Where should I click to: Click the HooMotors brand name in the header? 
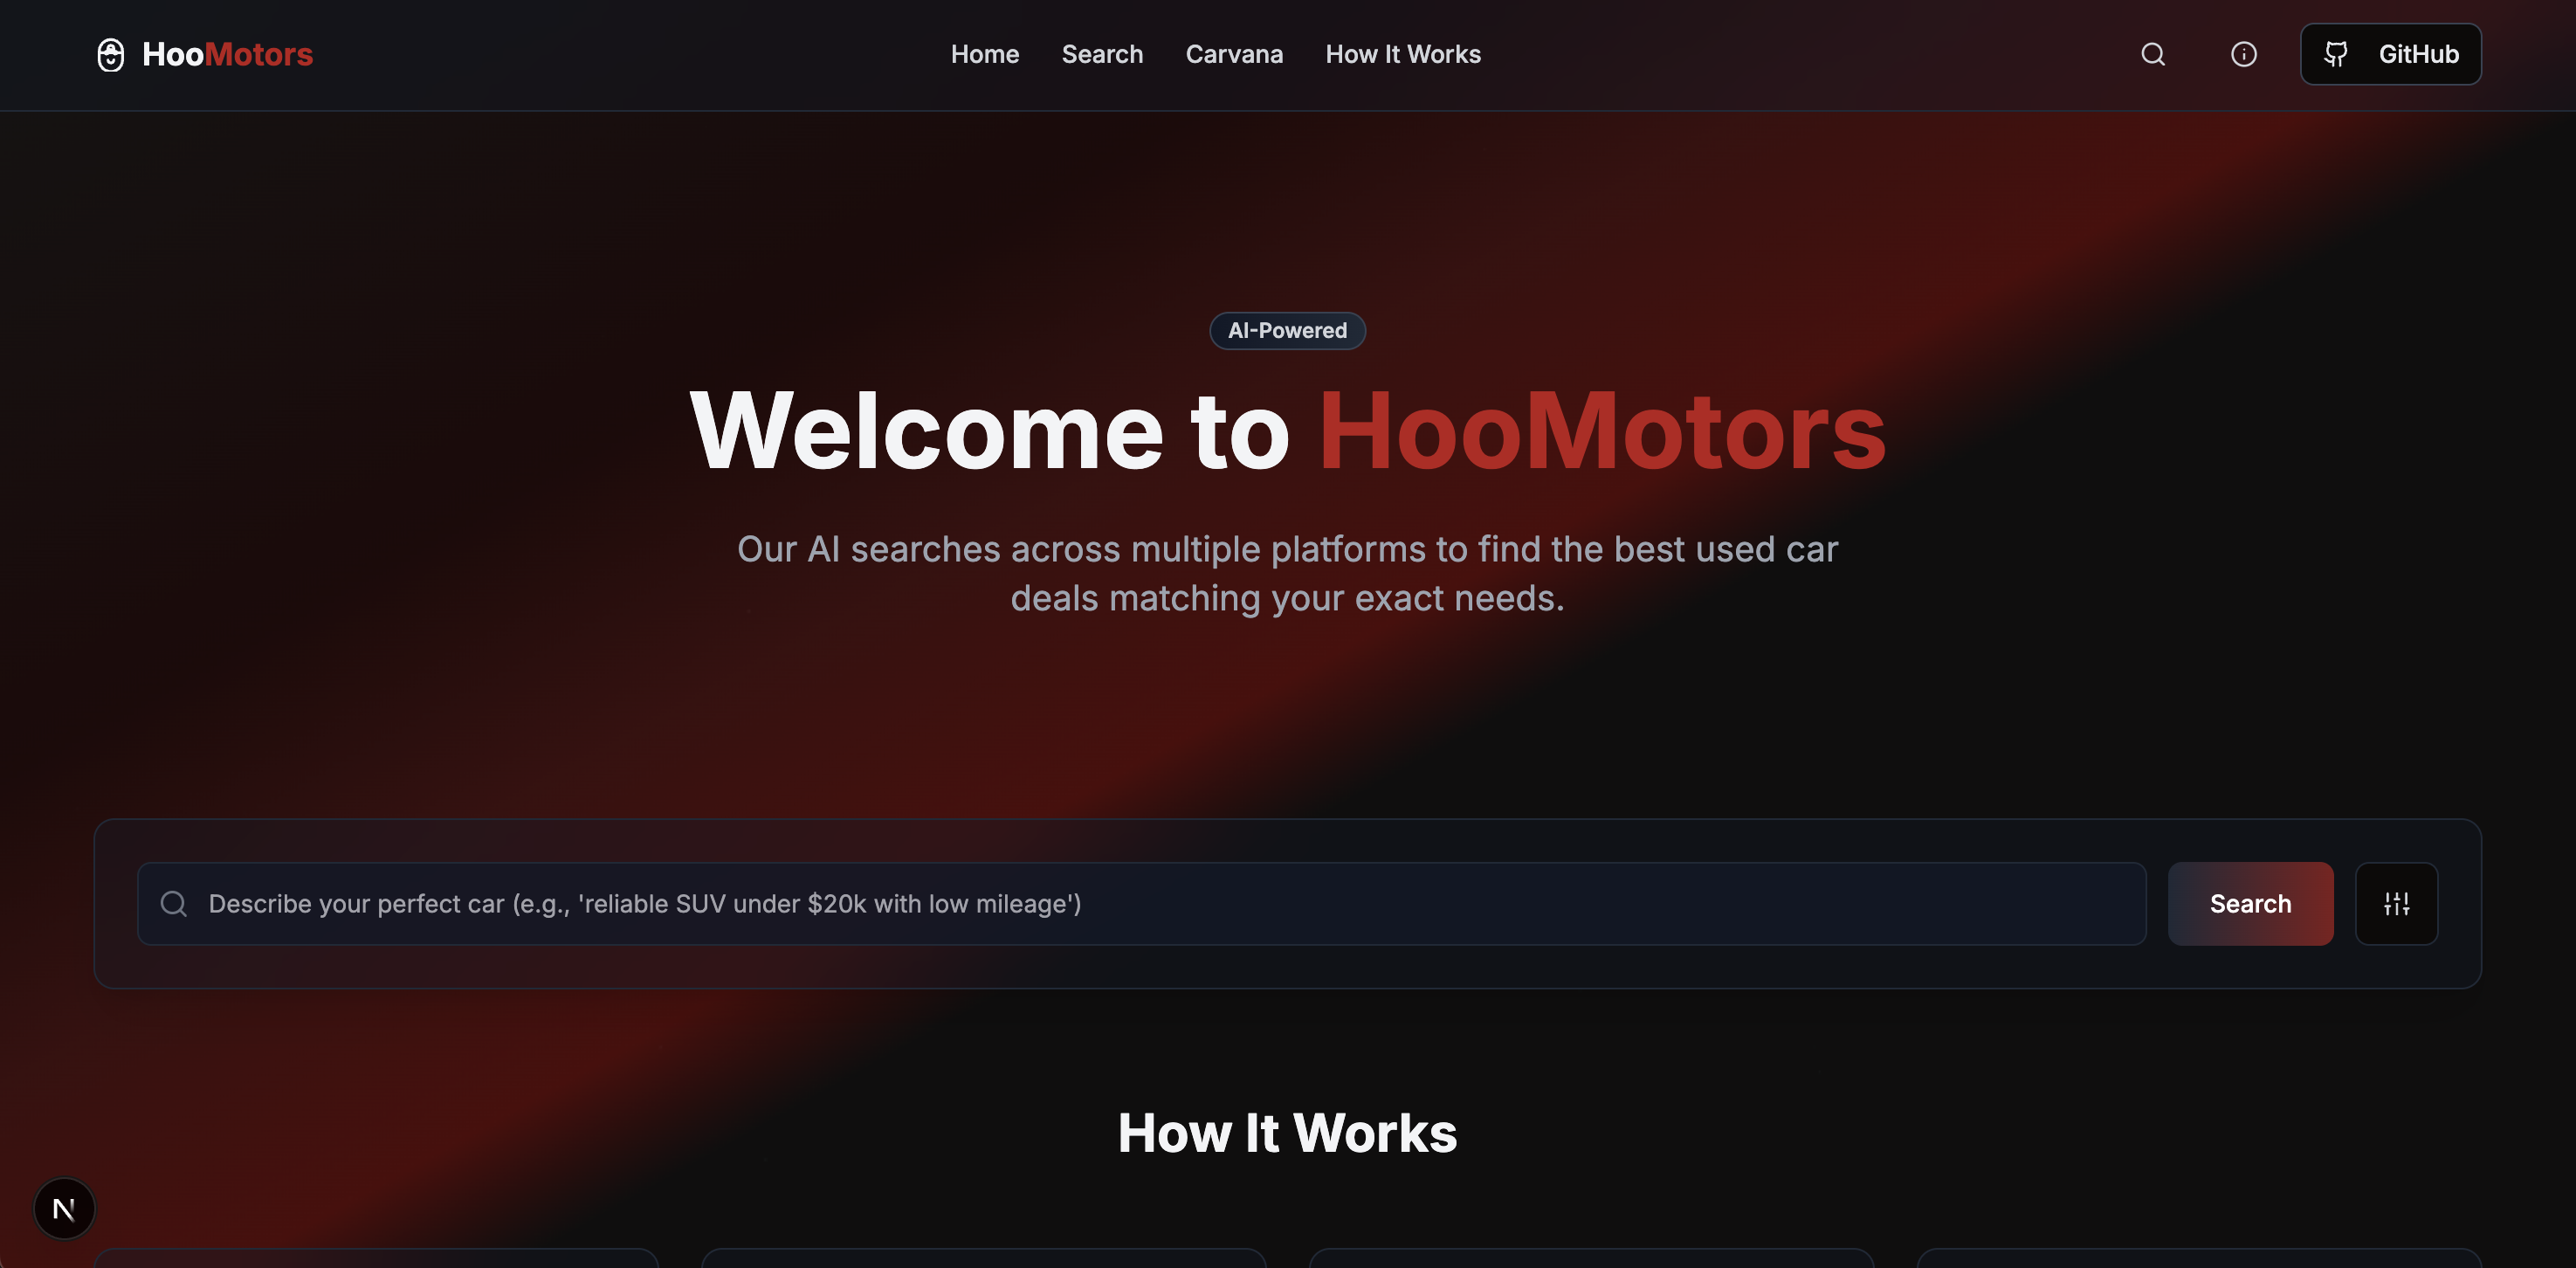[227, 54]
